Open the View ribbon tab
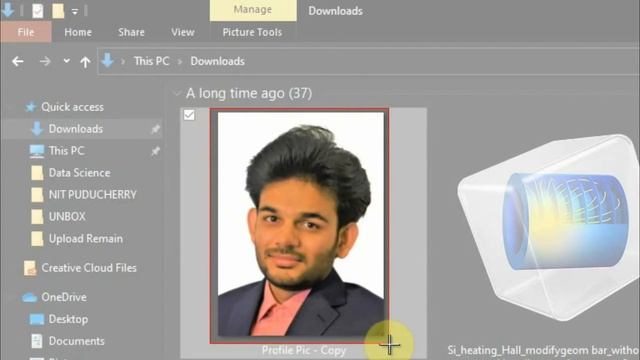640x360 pixels. 182,32
